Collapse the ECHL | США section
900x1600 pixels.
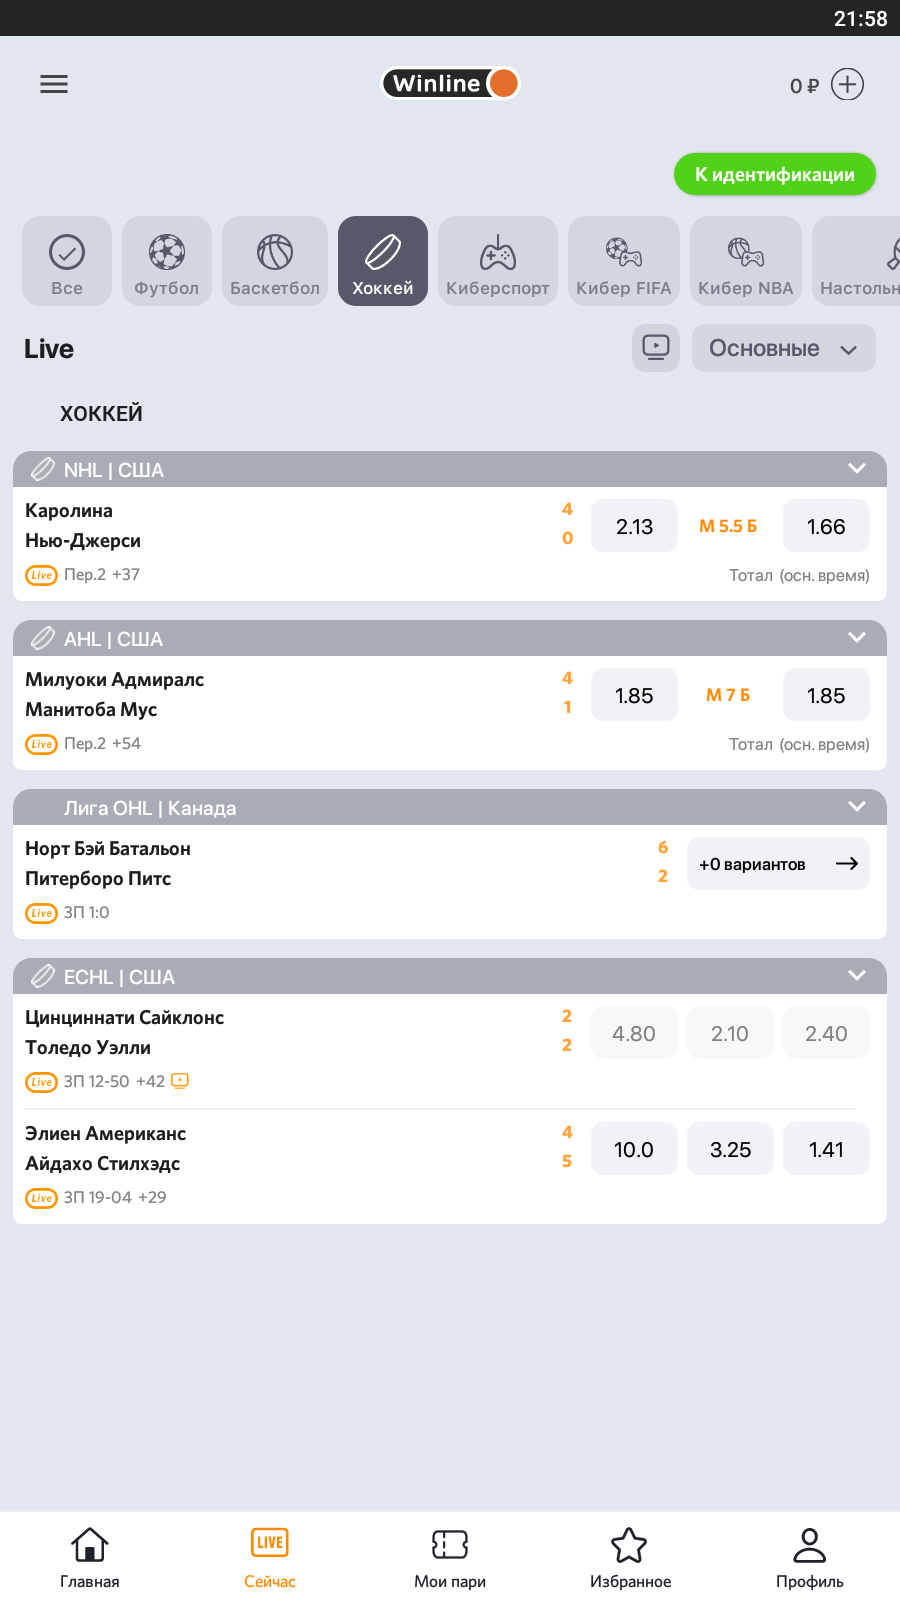pos(856,976)
